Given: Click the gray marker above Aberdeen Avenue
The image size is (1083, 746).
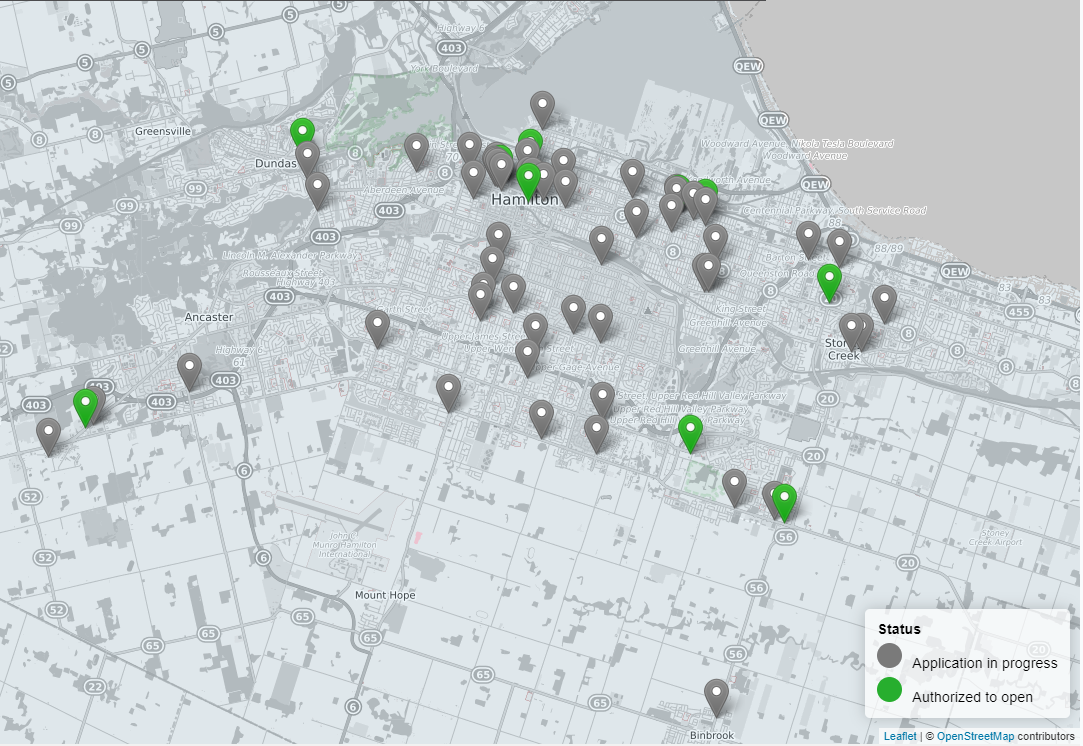Looking at the screenshot, I should (x=416, y=150).
